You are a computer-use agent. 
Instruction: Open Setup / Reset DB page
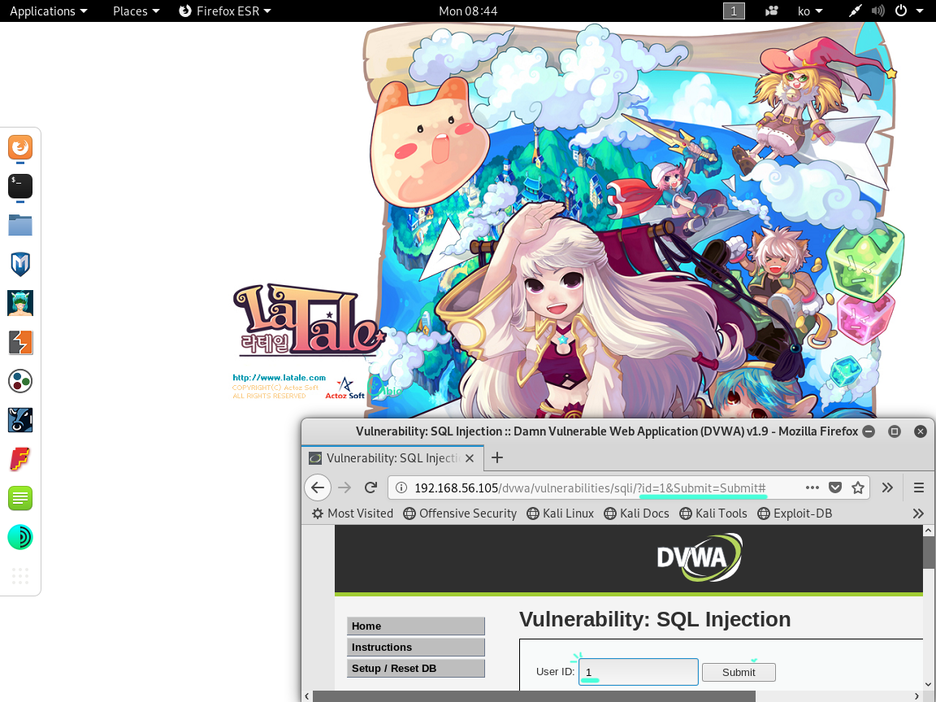415,668
